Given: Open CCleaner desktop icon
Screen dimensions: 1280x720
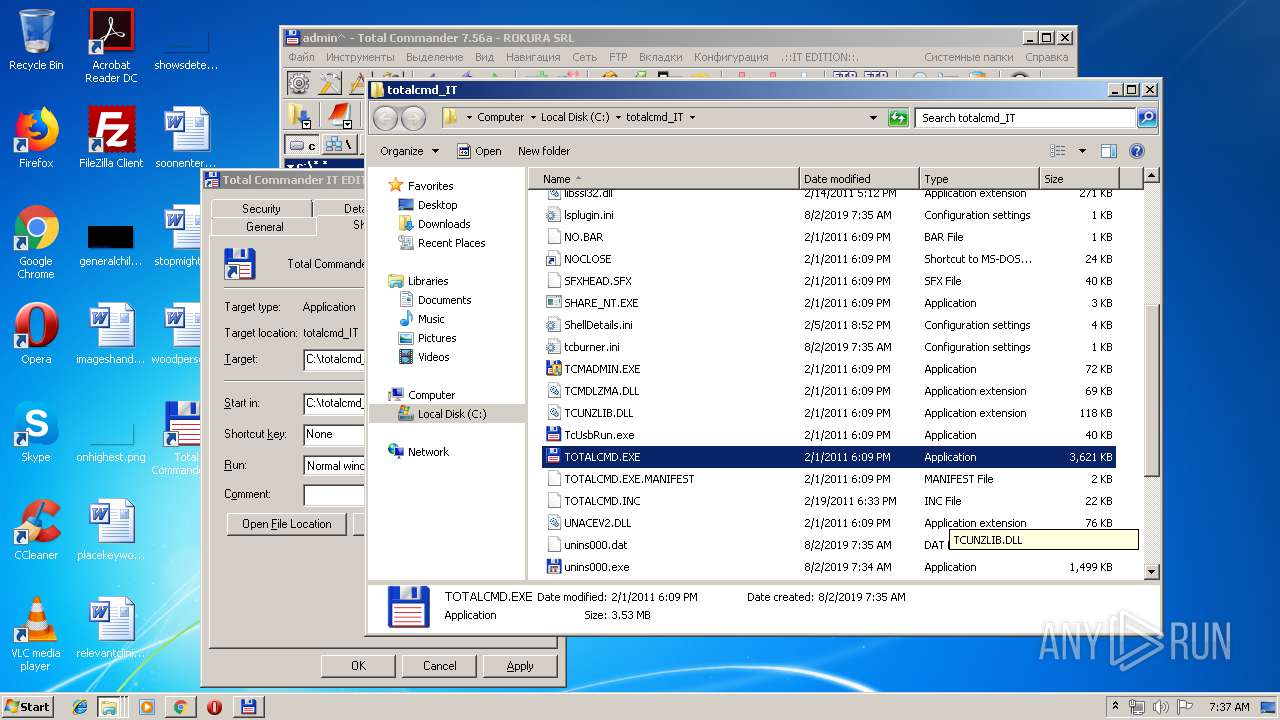Looking at the screenshot, I should 36,530.
